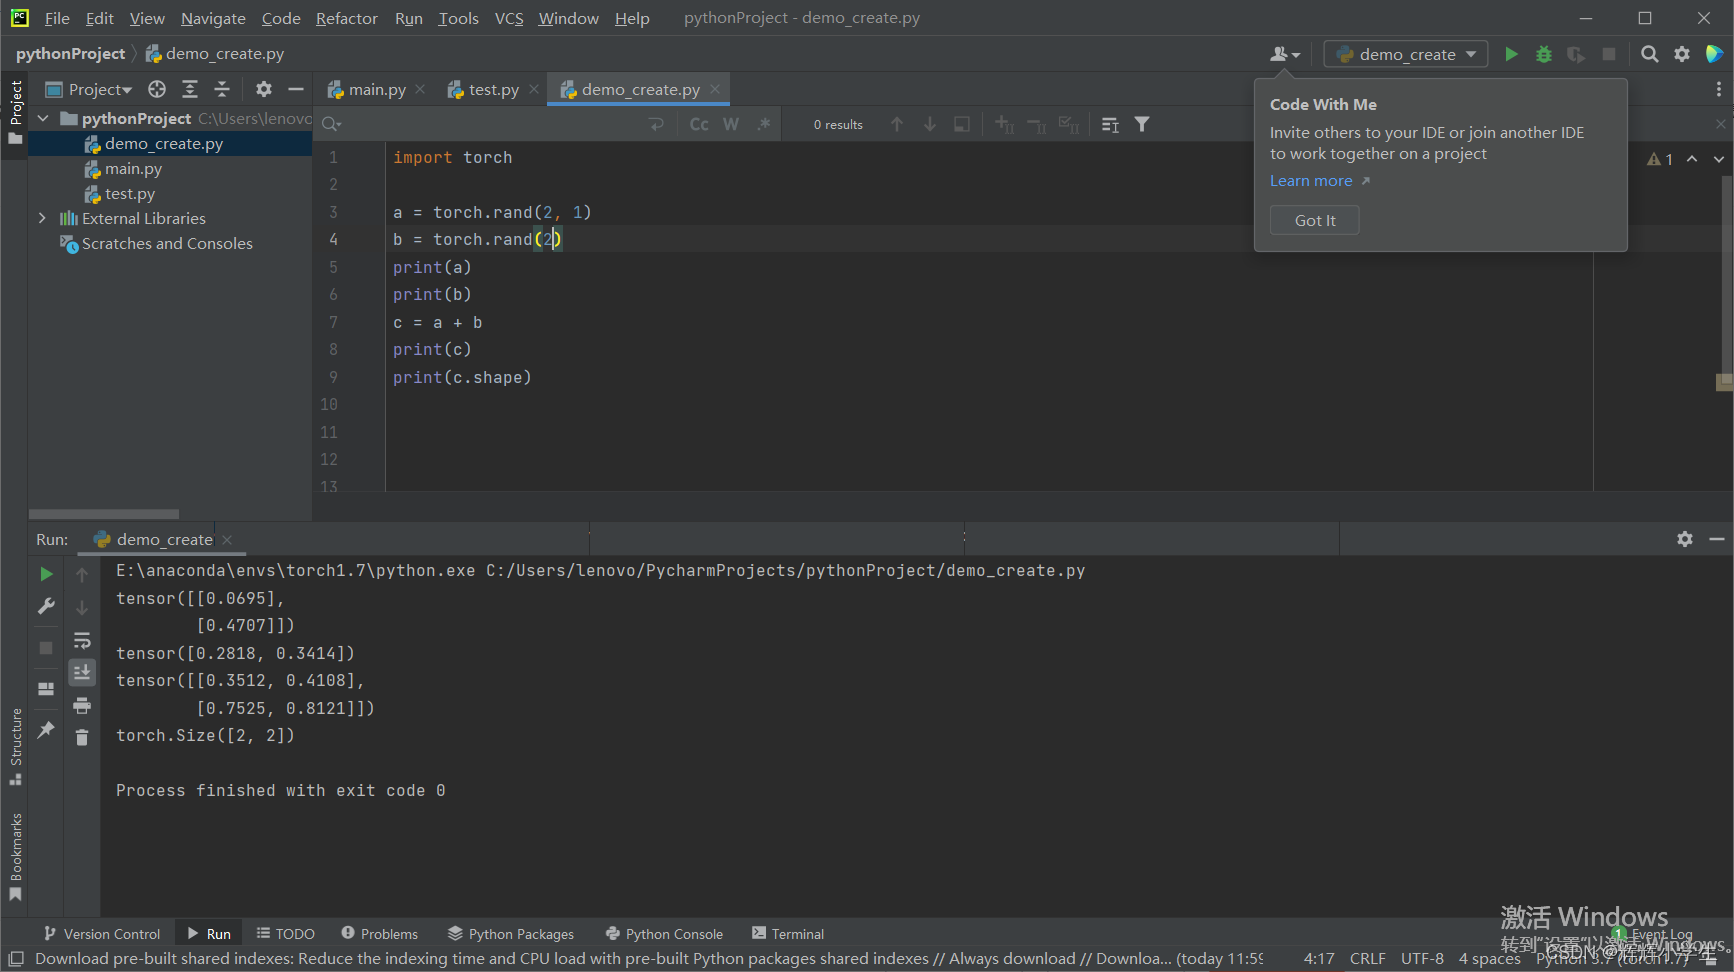Expand the External Libraries node
1734x972 pixels.
coord(42,218)
